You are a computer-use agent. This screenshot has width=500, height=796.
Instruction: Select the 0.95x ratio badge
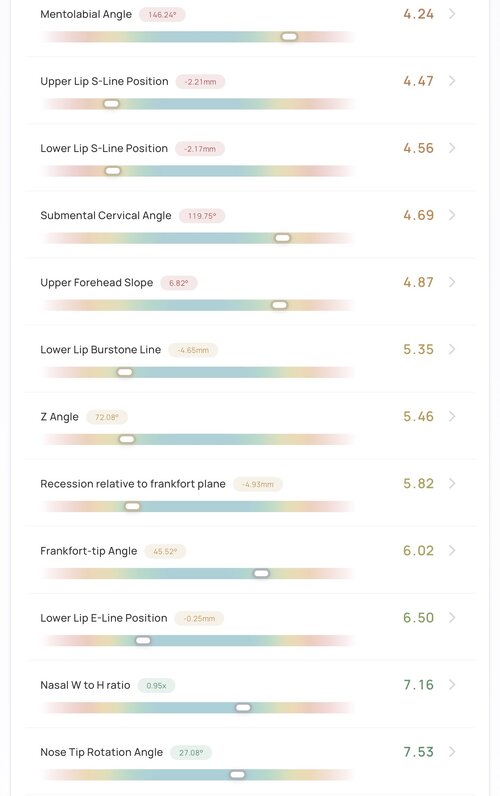pos(156,685)
